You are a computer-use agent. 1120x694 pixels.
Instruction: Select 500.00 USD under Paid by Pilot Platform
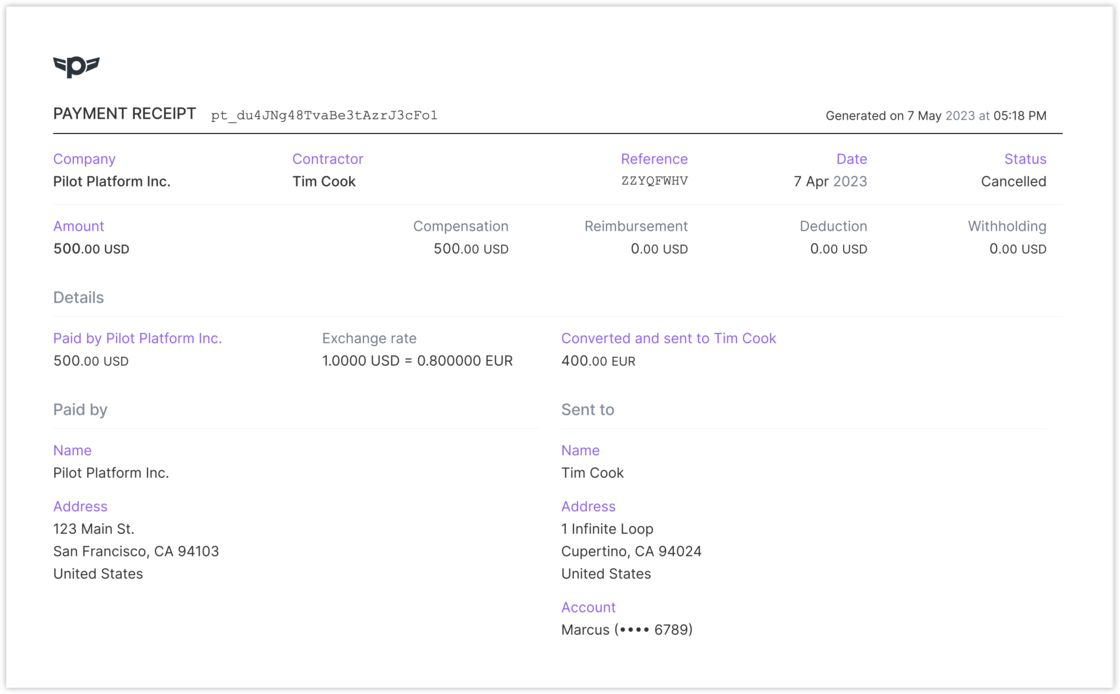point(91,361)
